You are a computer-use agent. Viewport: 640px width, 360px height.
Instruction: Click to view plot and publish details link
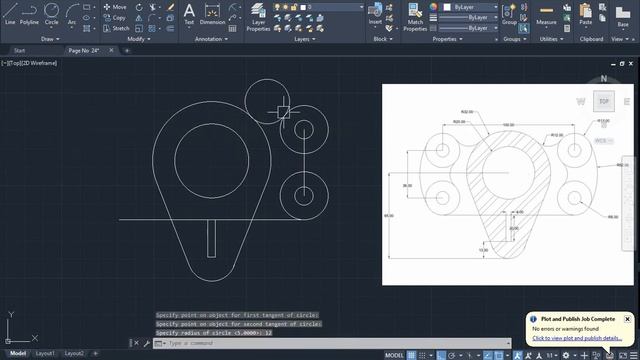coord(577,338)
